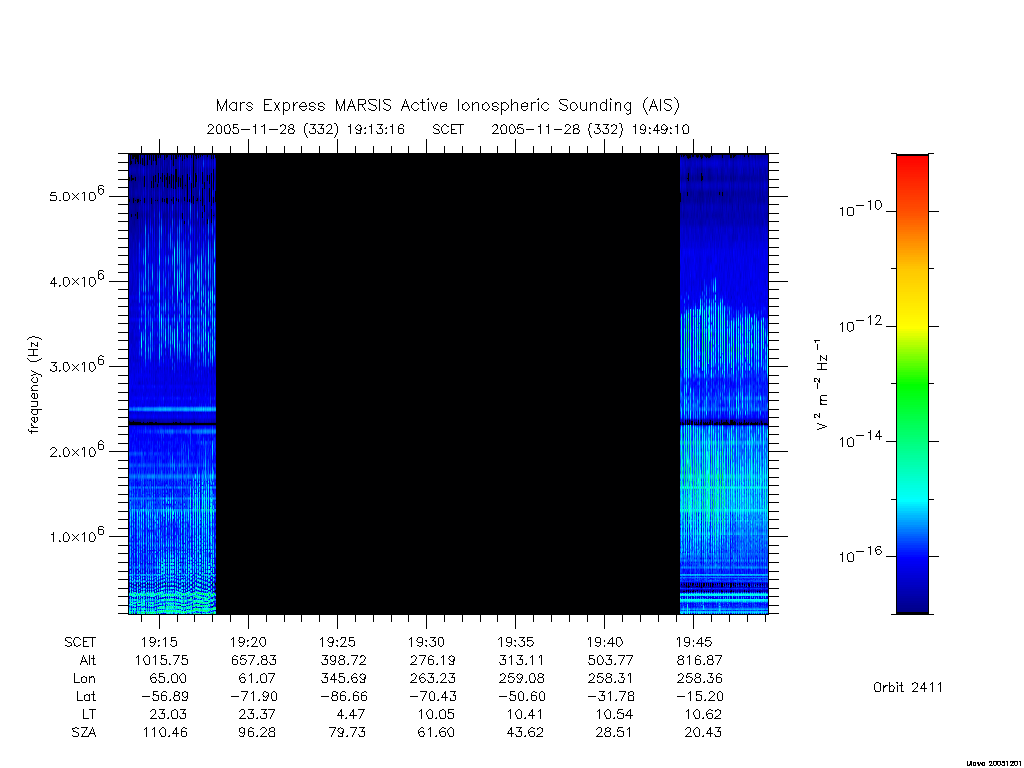Click SZA value 96.28
The height and width of the screenshot is (768, 1024).
click(257, 733)
